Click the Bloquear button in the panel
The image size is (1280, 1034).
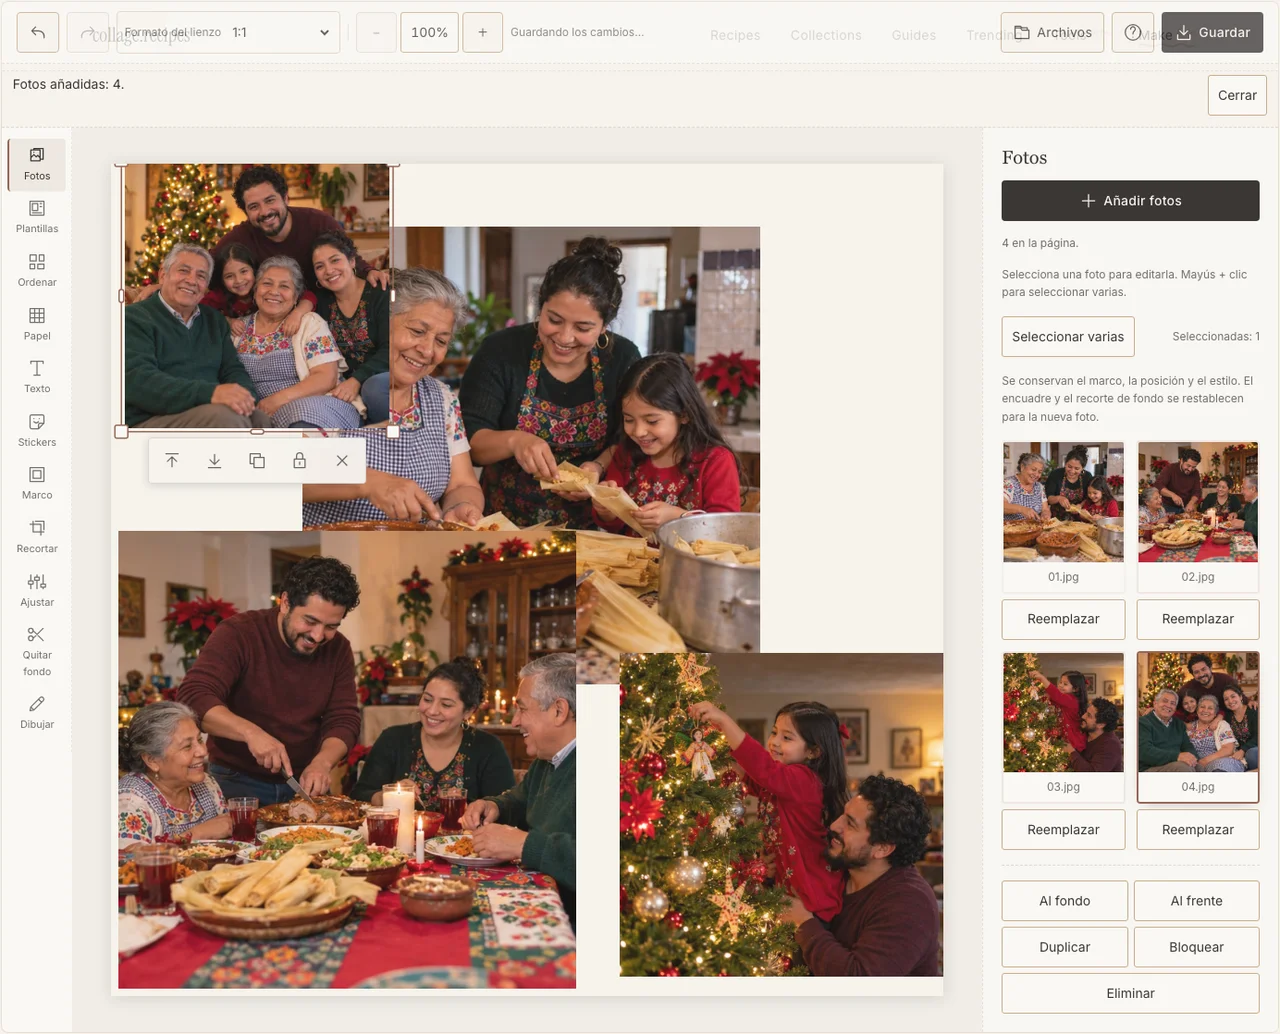pos(1197,947)
